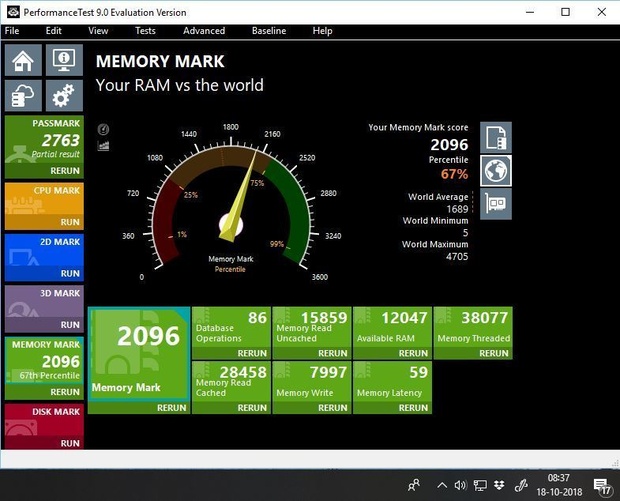Image resolution: width=620 pixels, height=501 pixels.
Task: Rerun Memory Mark from sidebar
Action: click(x=65, y=392)
